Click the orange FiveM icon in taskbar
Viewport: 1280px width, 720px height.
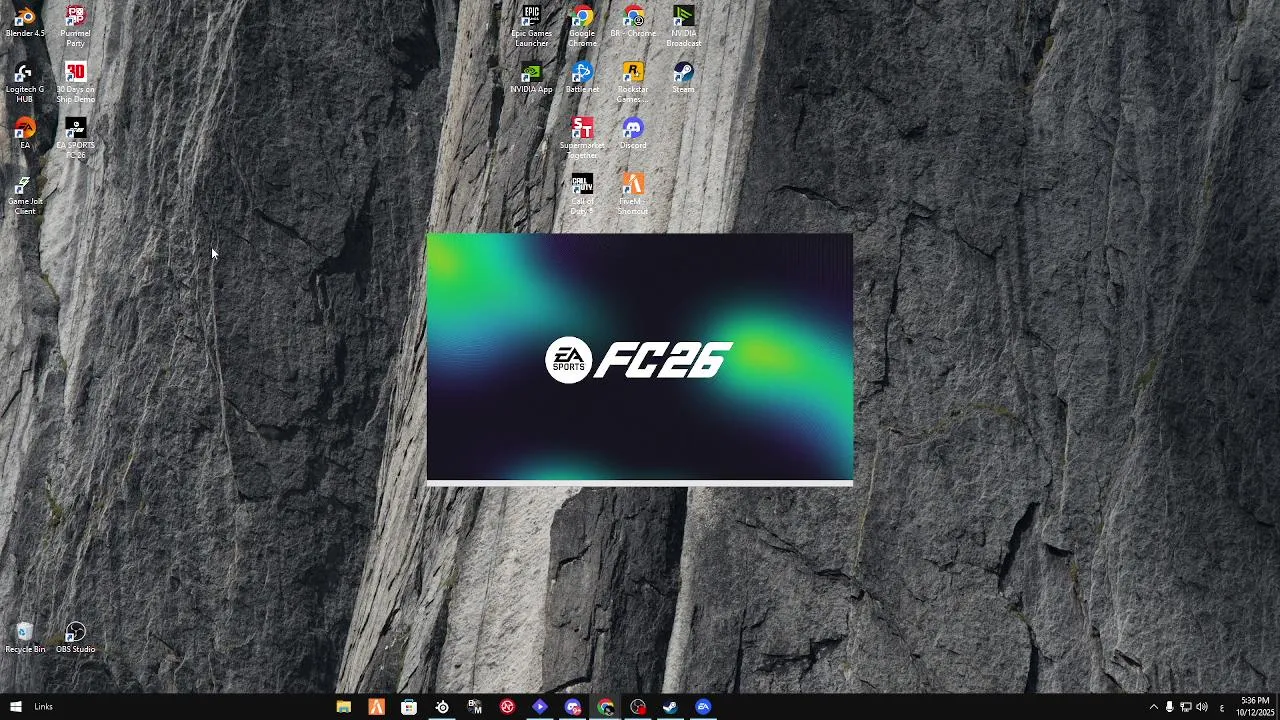[x=376, y=707]
